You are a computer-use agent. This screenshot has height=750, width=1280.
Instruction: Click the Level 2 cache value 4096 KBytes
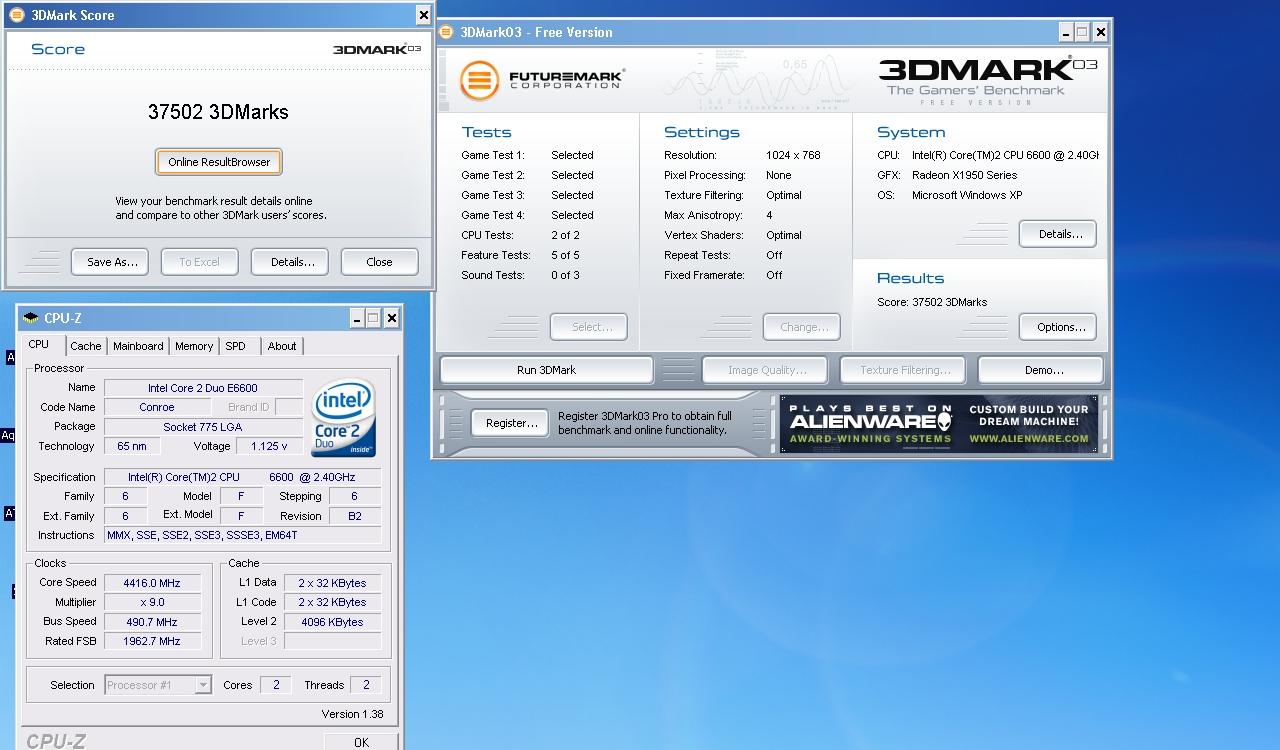[x=332, y=621]
